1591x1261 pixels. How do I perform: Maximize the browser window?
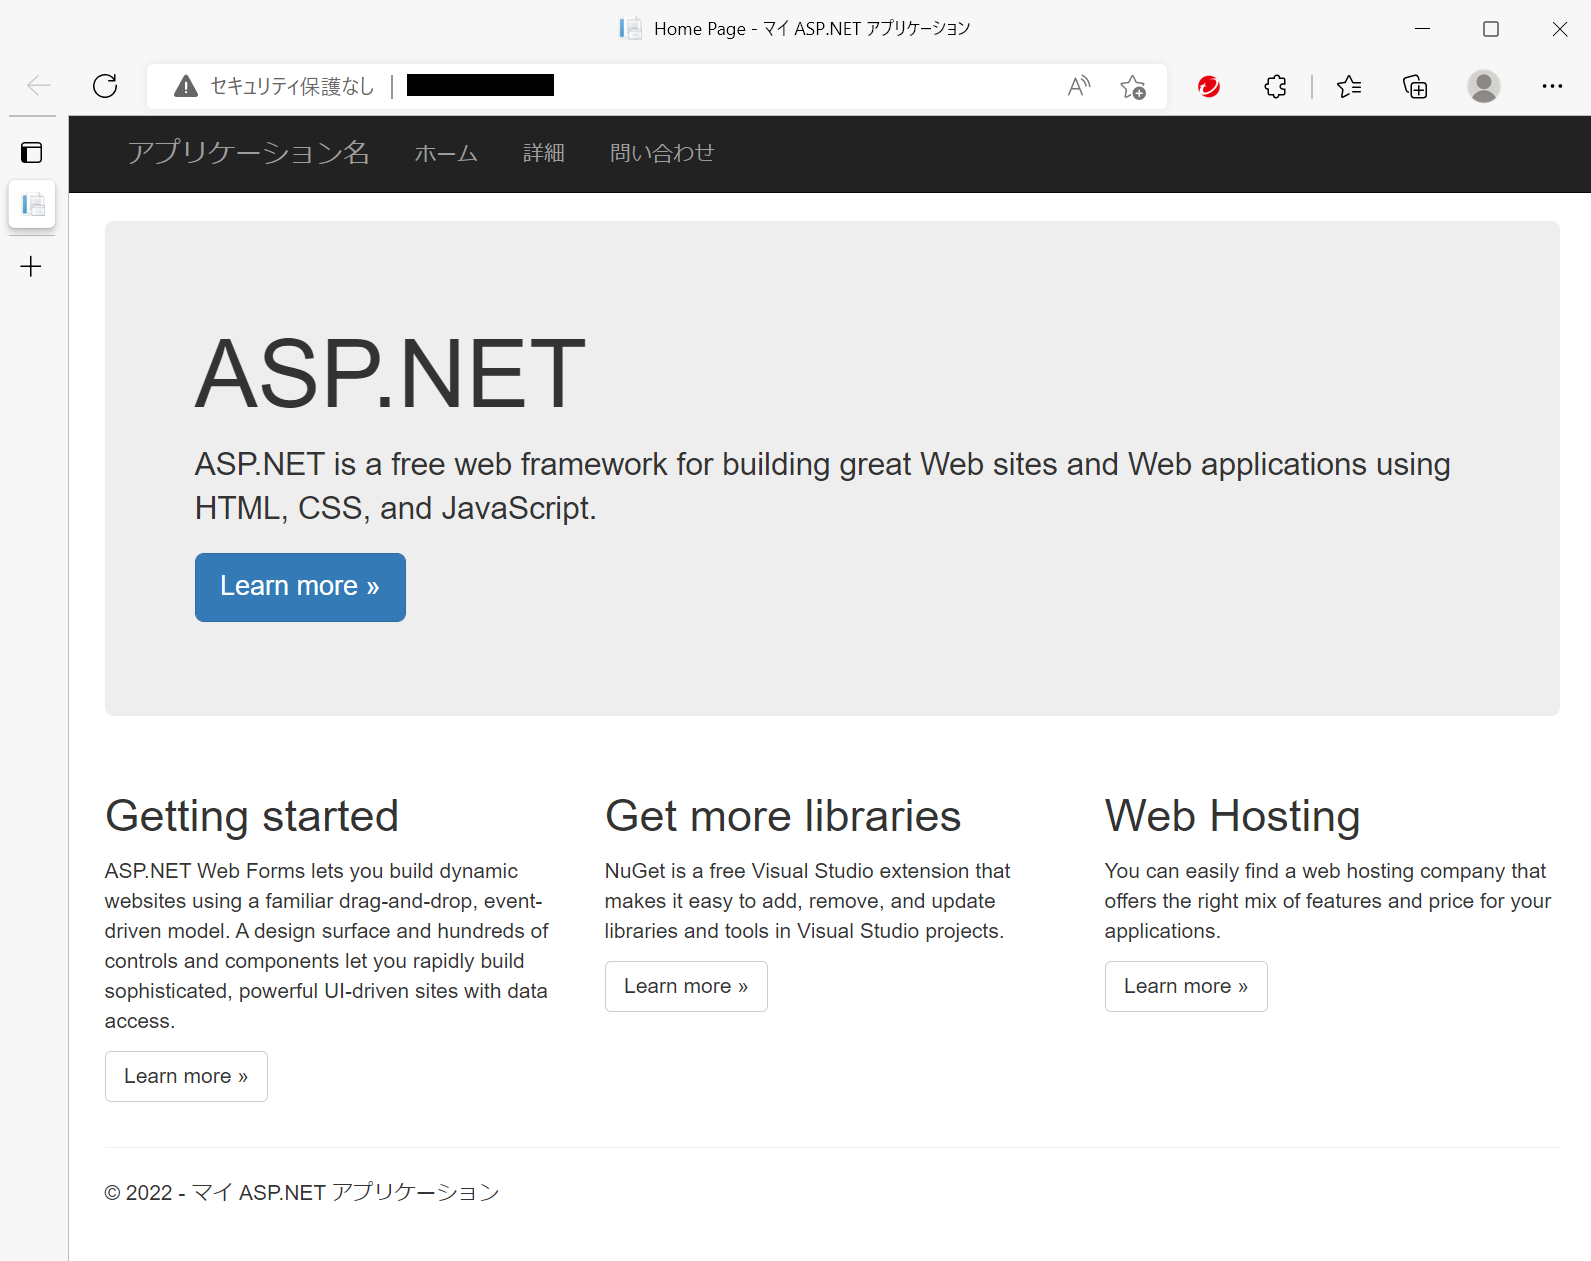(1491, 29)
